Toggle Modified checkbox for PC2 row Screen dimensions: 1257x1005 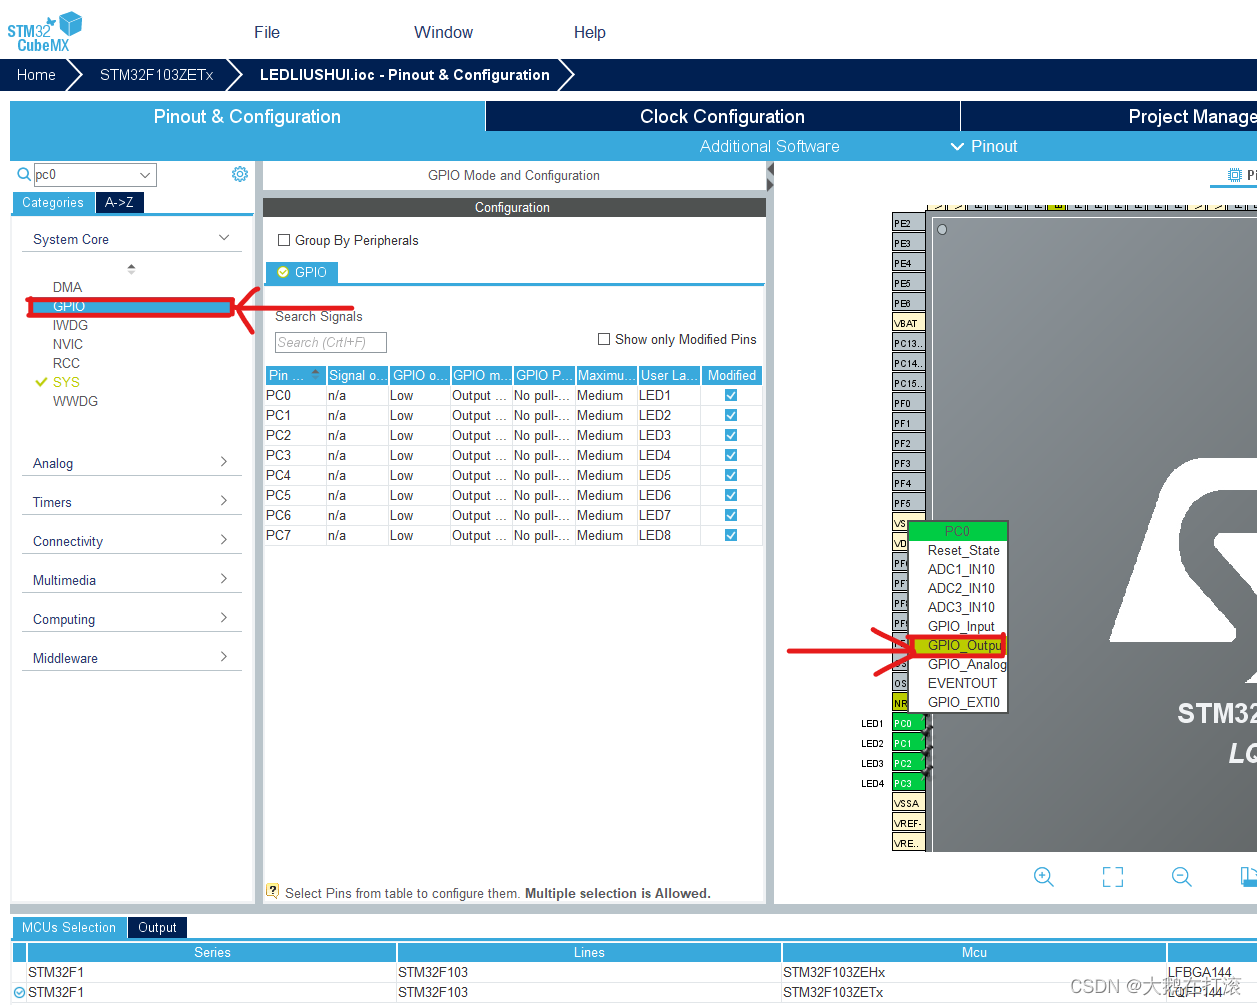pos(731,435)
